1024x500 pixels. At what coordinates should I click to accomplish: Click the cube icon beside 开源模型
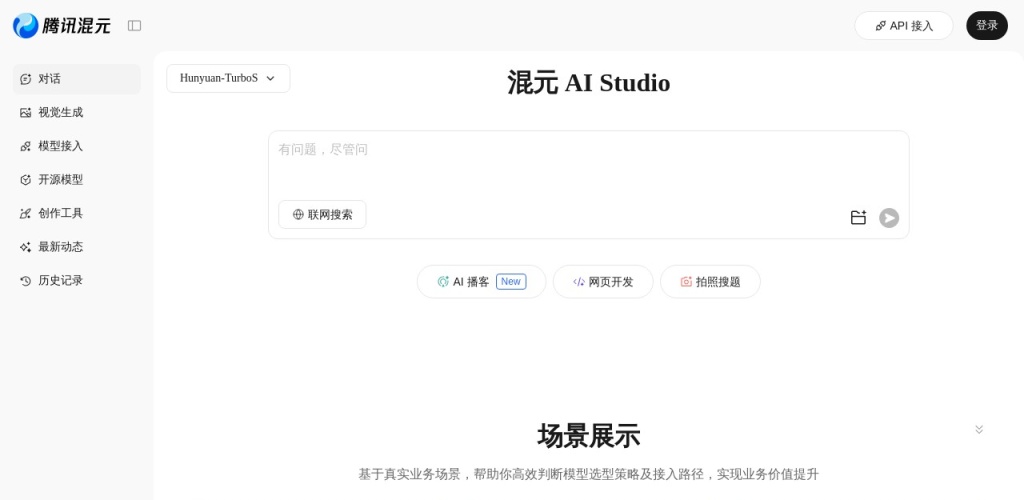25,180
